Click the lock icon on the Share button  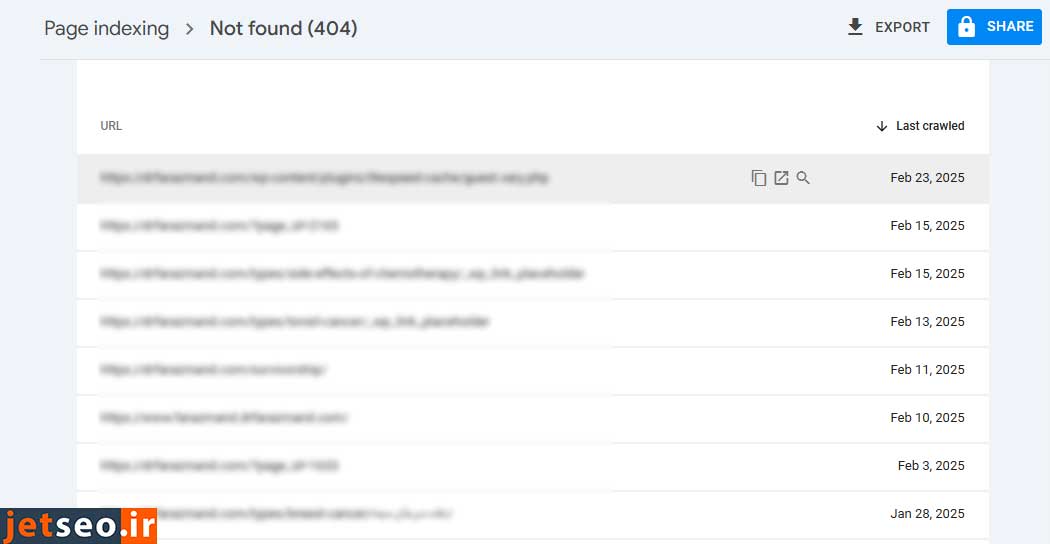(966, 27)
